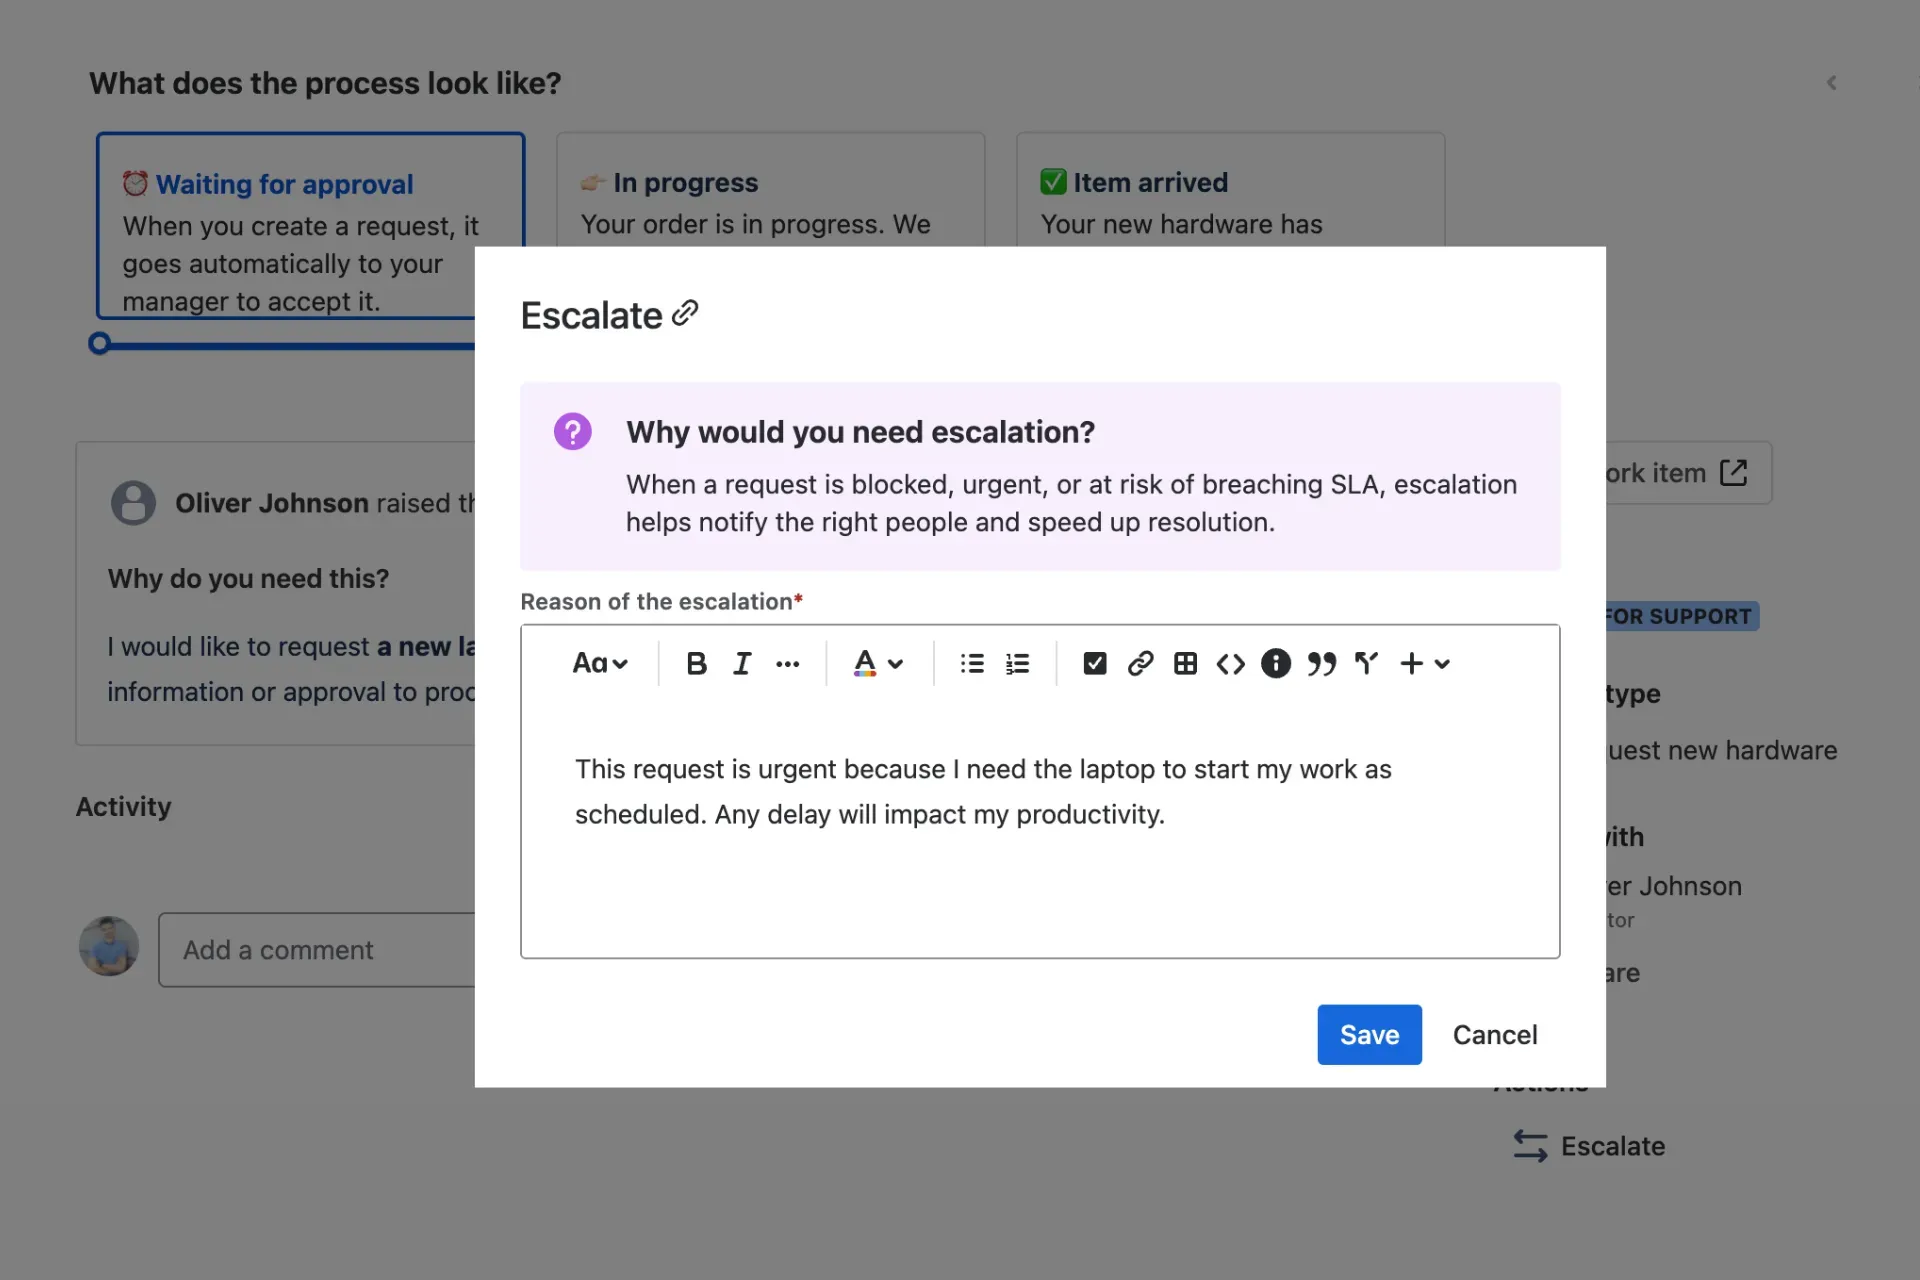
Task: Insert an info panel
Action: click(1275, 663)
